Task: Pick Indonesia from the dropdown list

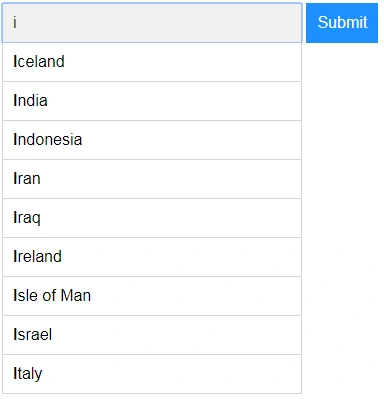Action: coord(152,140)
